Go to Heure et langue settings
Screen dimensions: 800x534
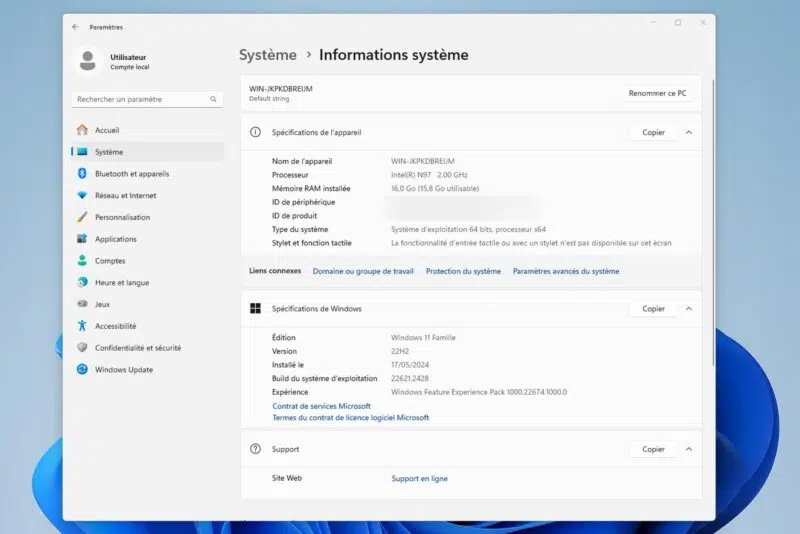coord(121,282)
